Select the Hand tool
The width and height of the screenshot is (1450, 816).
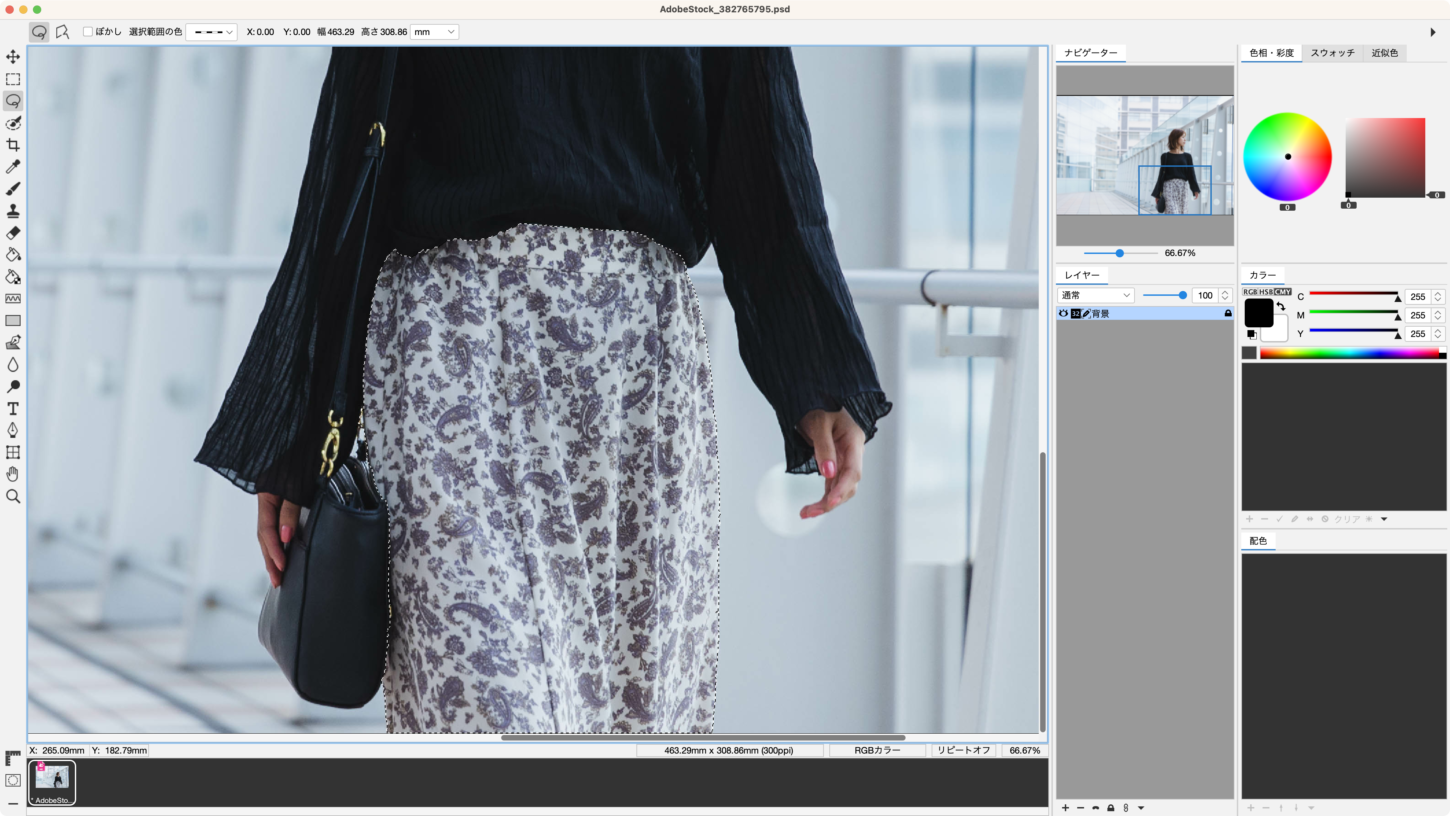click(13, 474)
